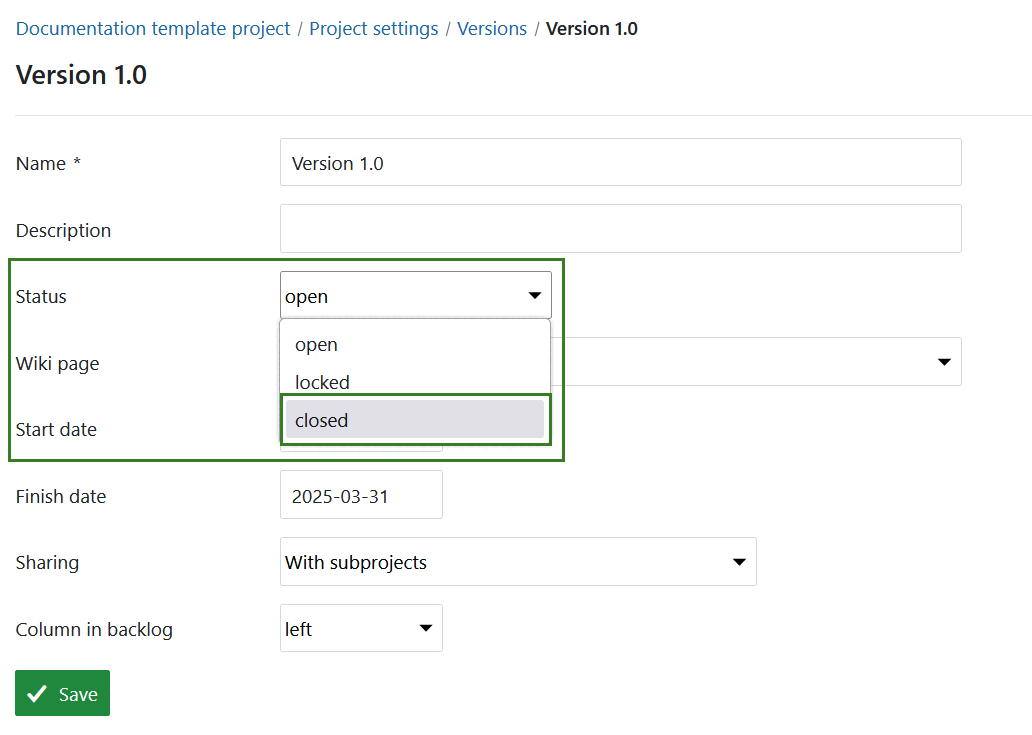This screenshot has height=735, width=1032.
Task: Click the bold "Version 1.0" breadcrumb text
Action: click(x=591, y=28)
